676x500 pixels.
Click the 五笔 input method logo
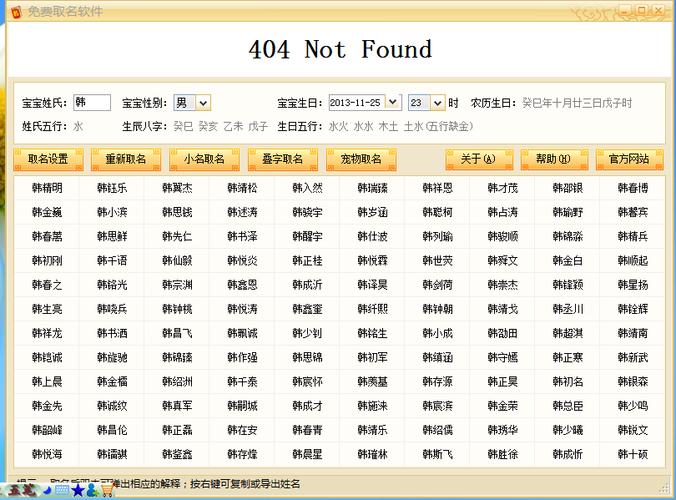pyautogui.click(x=20, y=491)
